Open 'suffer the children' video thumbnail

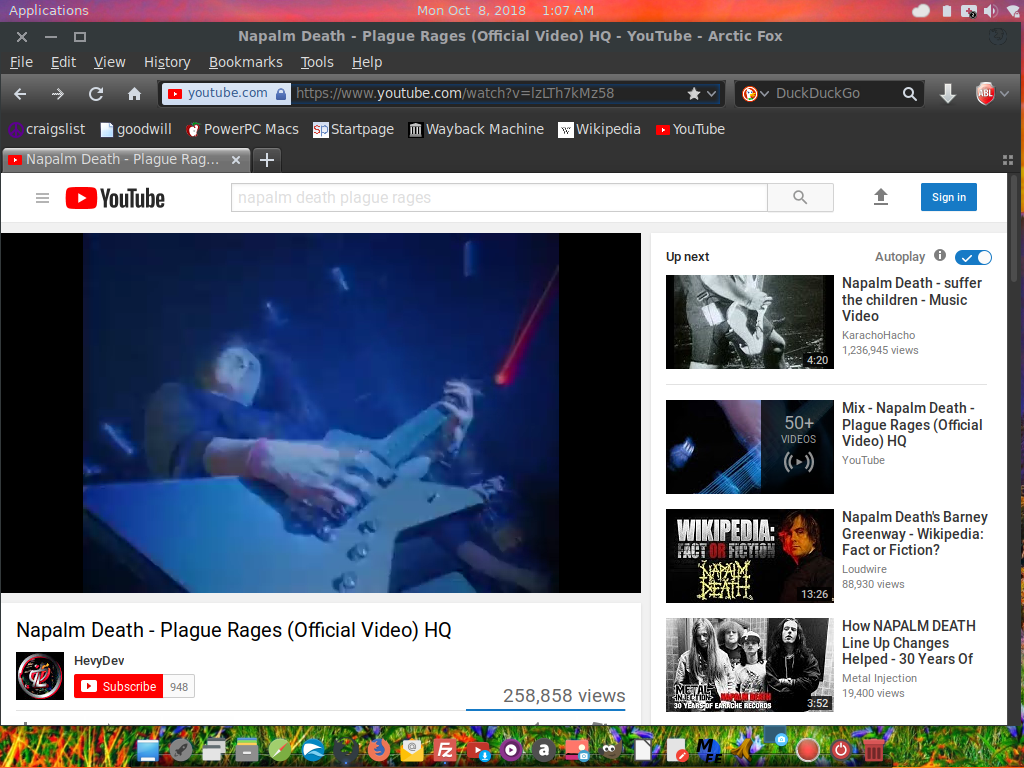coord(750,322)
